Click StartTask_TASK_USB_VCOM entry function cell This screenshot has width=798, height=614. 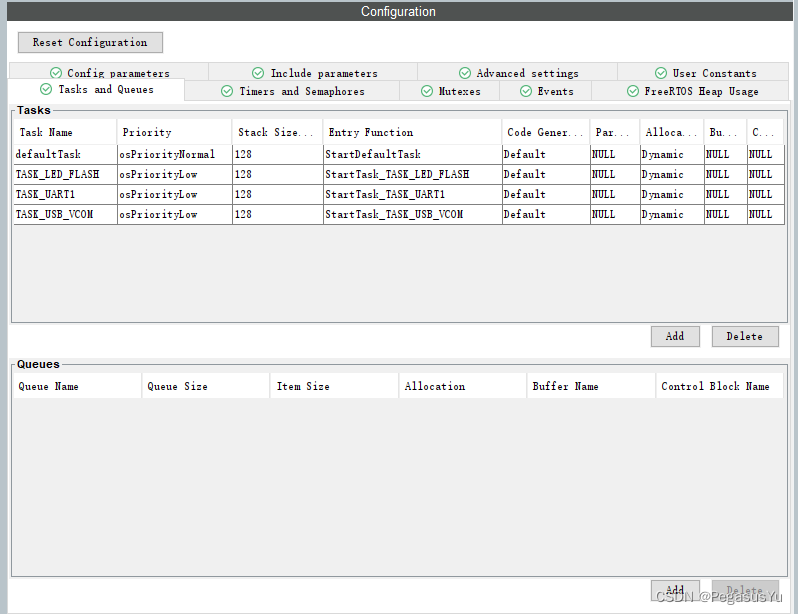tap(394, 214)
